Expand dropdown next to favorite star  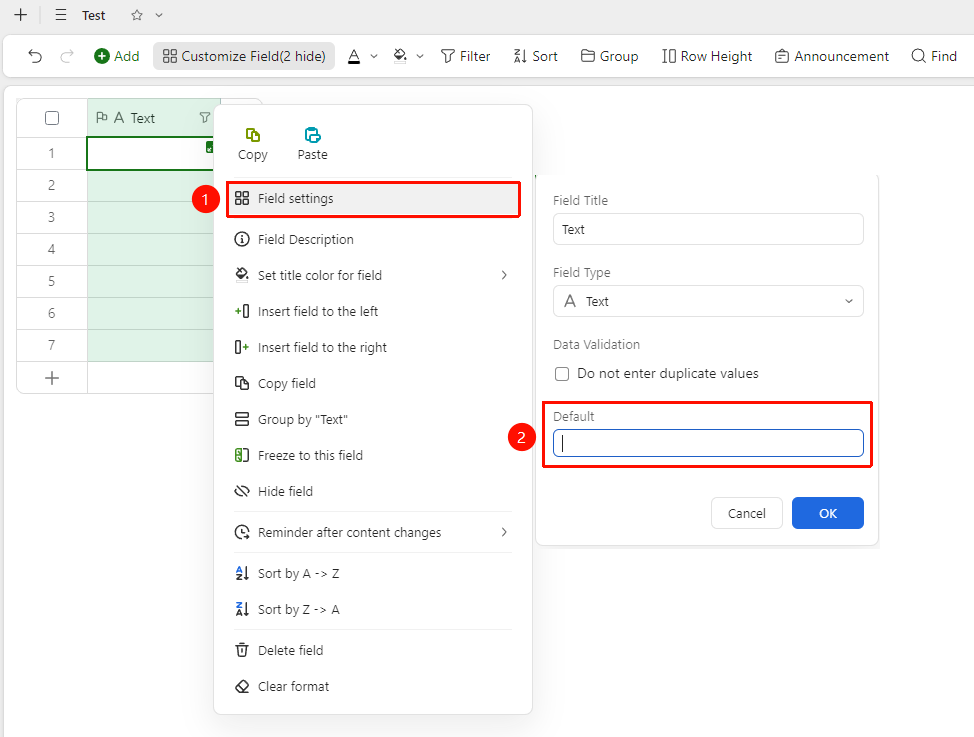(x=159, y=15)
